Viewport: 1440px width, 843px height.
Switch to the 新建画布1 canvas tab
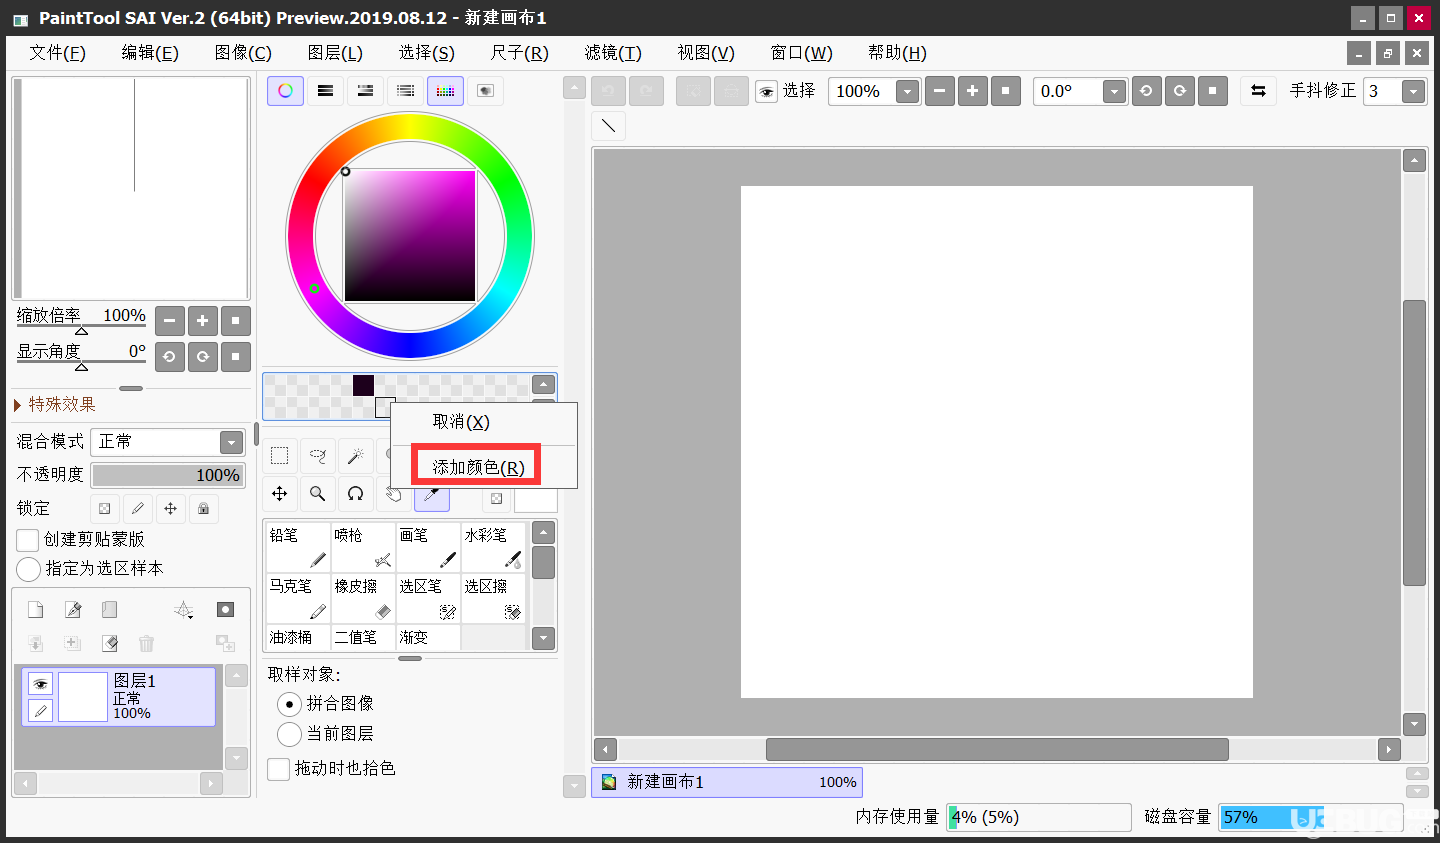[727, 782]
